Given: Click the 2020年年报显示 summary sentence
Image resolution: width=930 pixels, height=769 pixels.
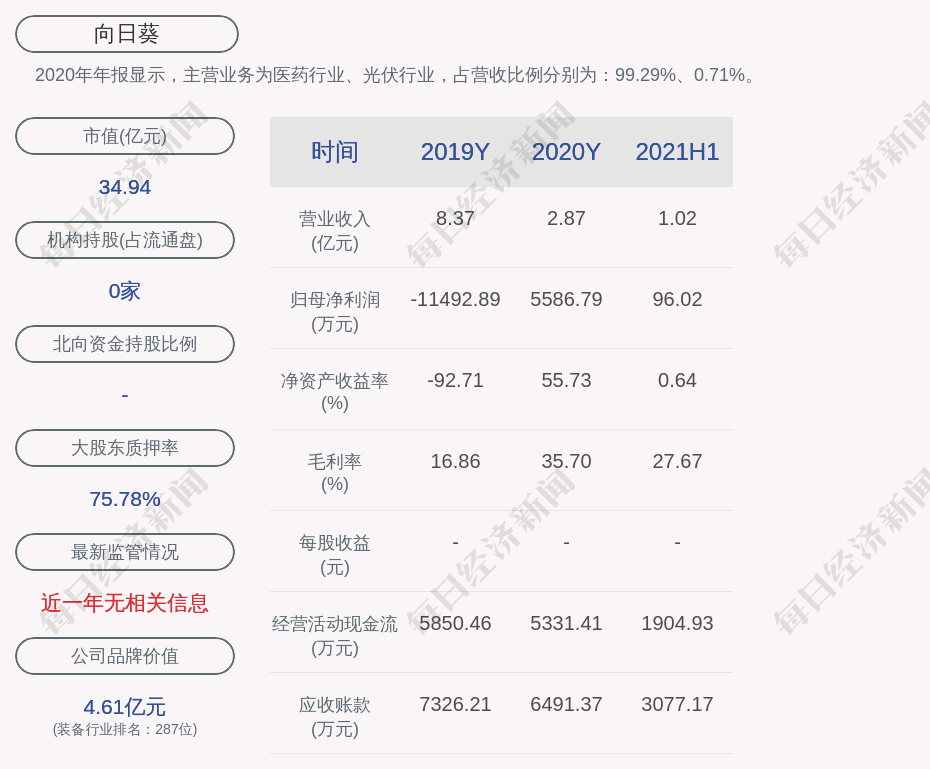Looking at the screenshot, I should tap(396, 75).
